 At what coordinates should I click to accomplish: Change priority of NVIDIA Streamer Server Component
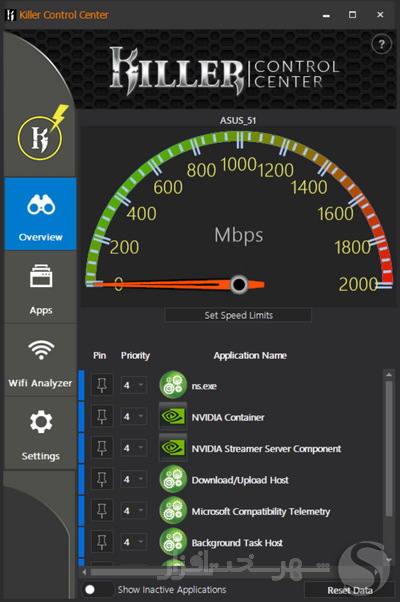[133, 448]
